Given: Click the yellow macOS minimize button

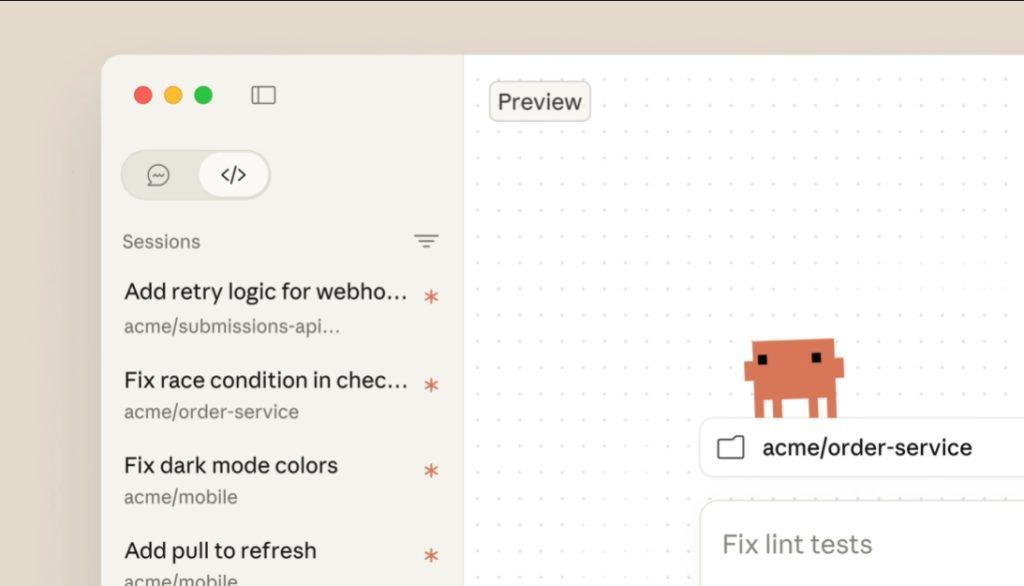Looking at the screenshot, I should [x=173, y=95].
